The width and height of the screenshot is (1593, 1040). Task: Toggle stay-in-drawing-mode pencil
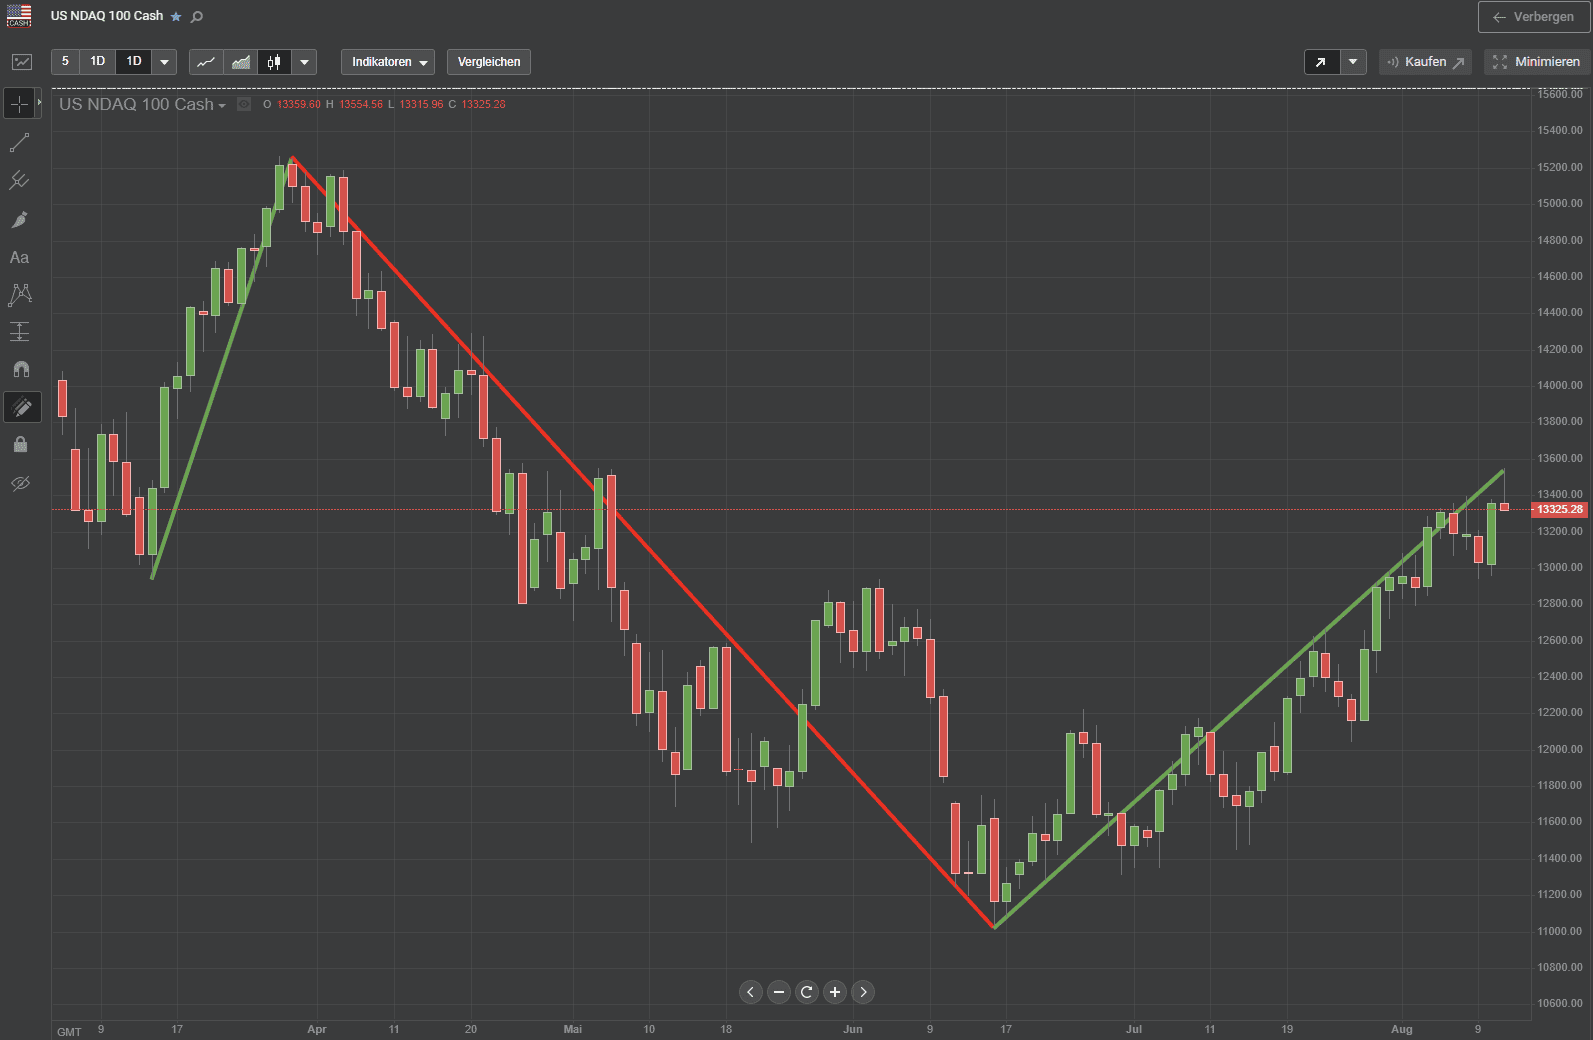(x=22, y=407)
